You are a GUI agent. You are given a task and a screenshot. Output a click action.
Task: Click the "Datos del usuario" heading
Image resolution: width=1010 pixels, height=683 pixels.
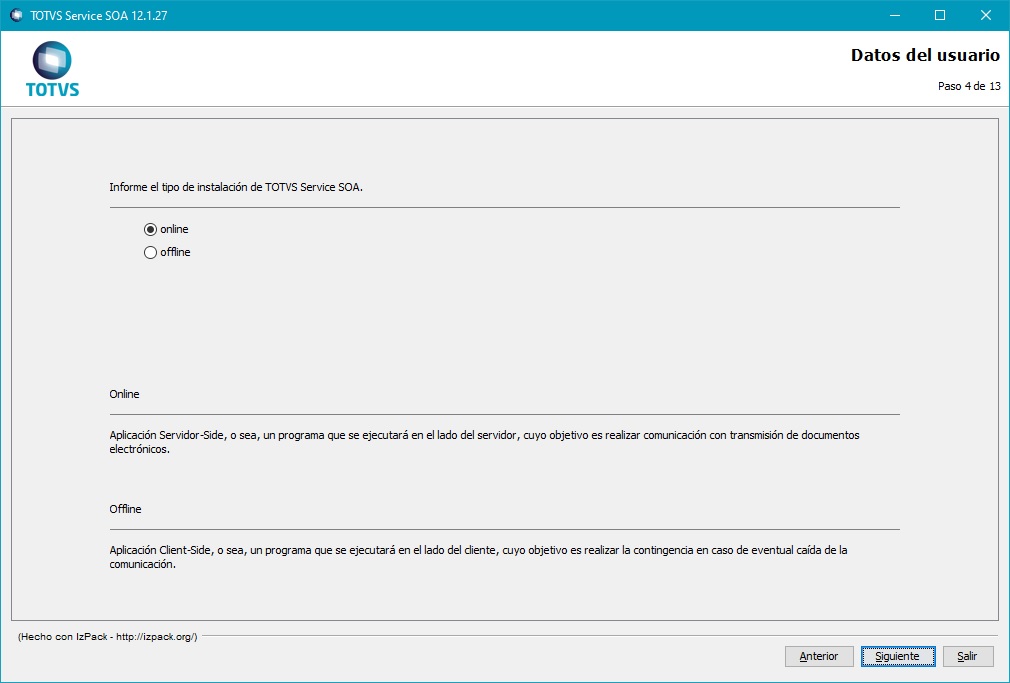[925, 55]
